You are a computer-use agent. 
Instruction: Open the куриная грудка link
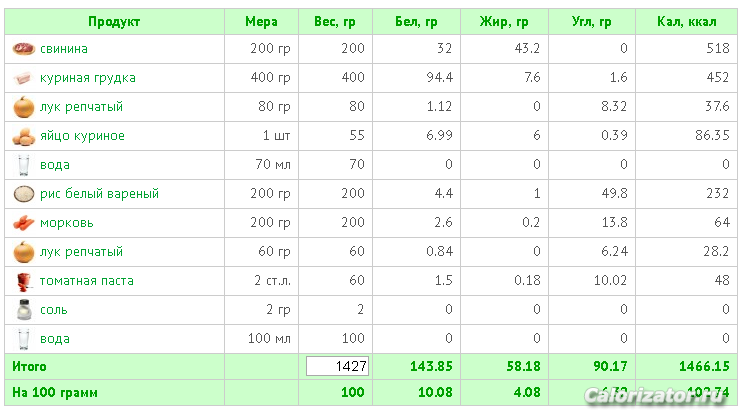(x=87, y=78)
